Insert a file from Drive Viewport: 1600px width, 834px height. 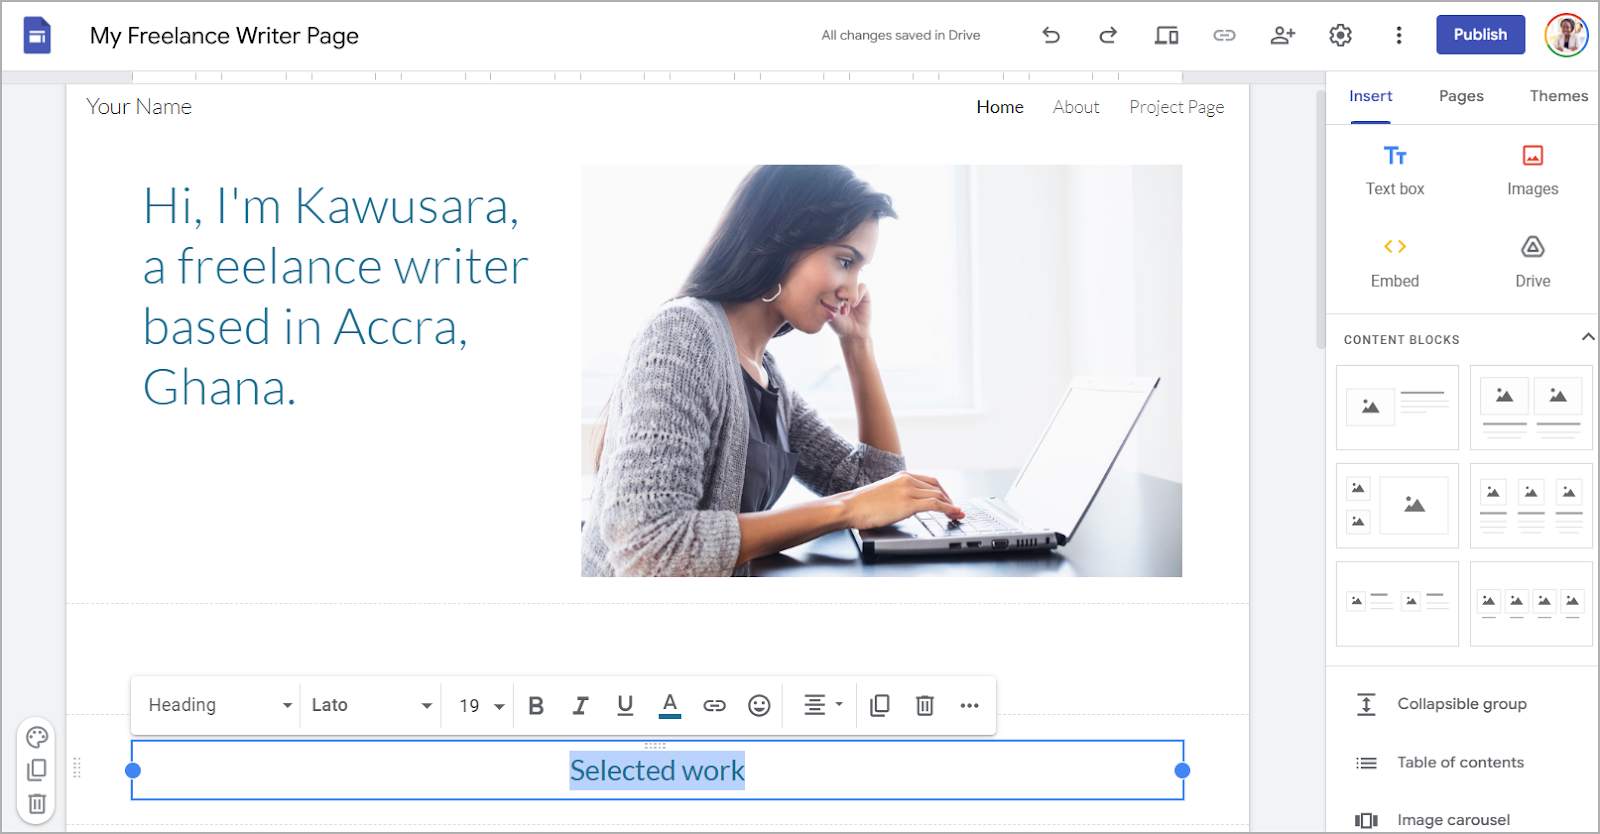(1532, 263)
